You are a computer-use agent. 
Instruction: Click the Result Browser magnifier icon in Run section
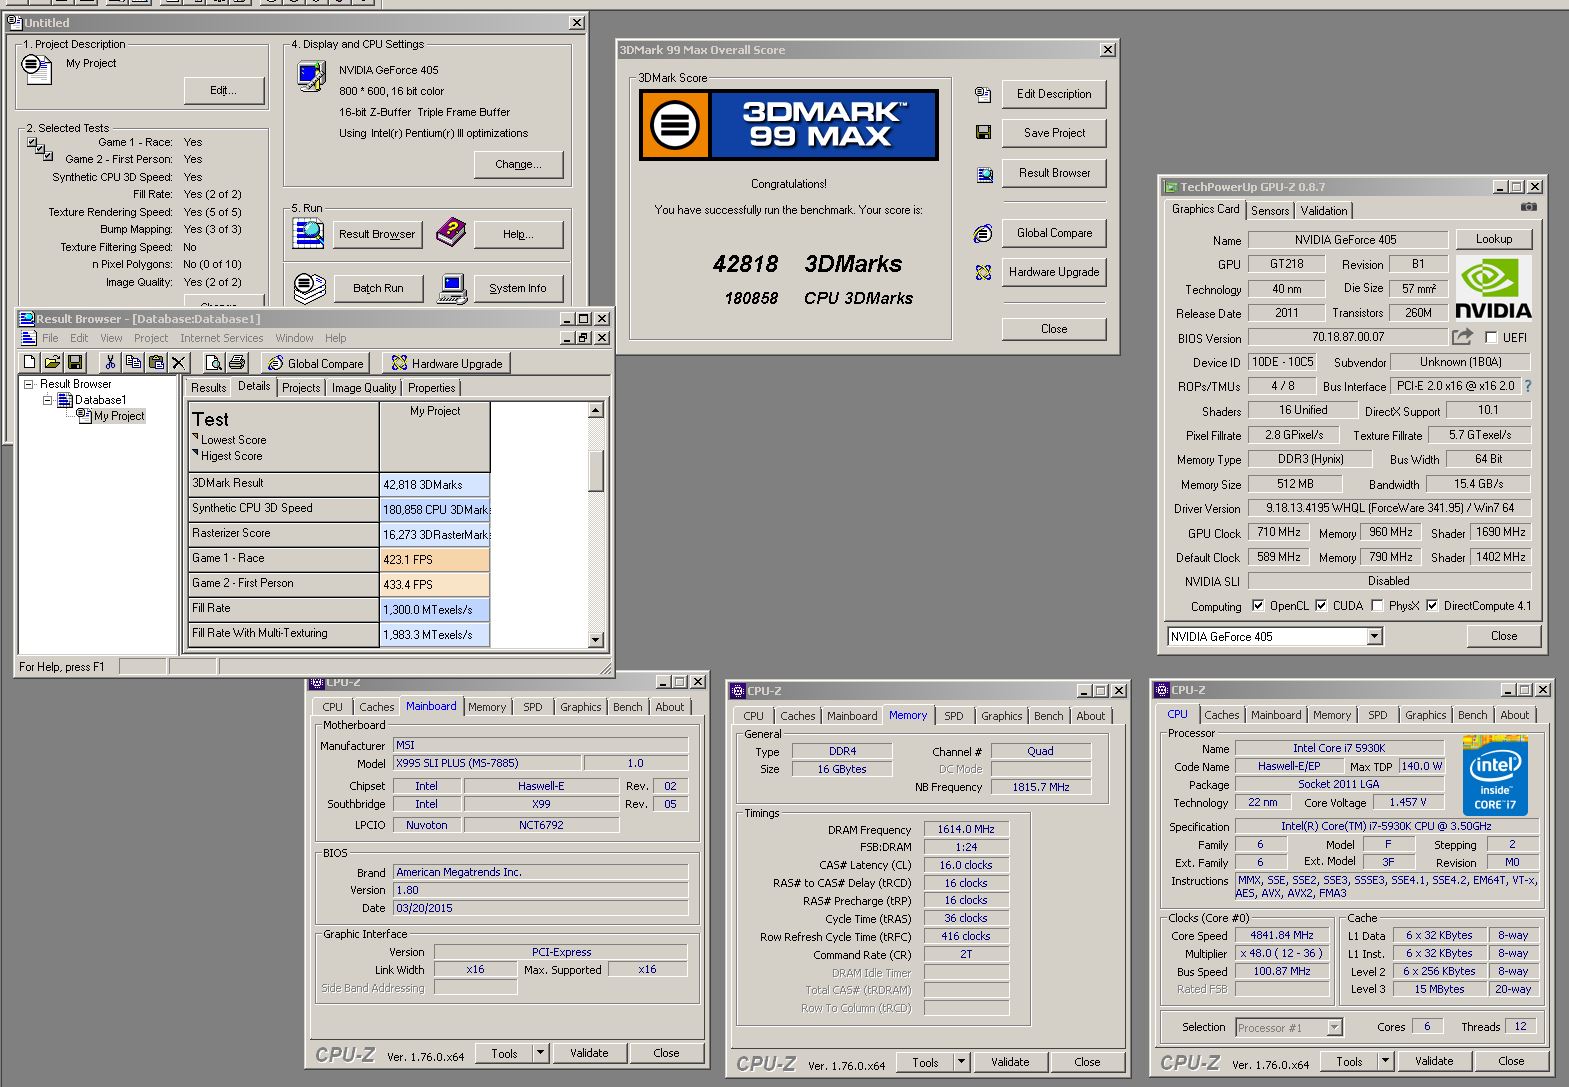[308, 232]
